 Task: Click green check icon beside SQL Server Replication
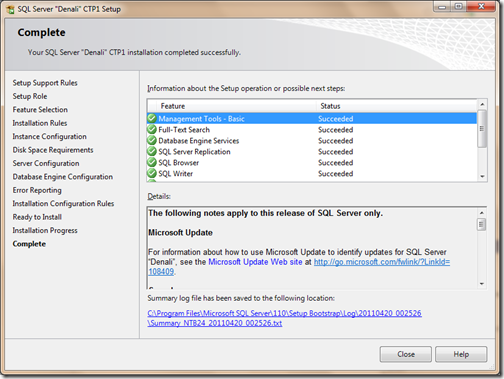click(152, 151)
